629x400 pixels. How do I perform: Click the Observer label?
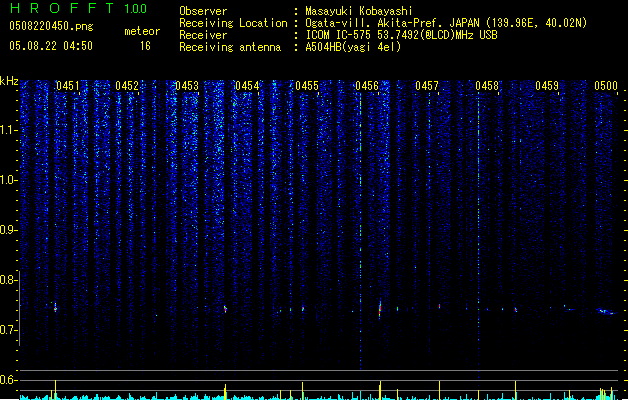(203, 11)
